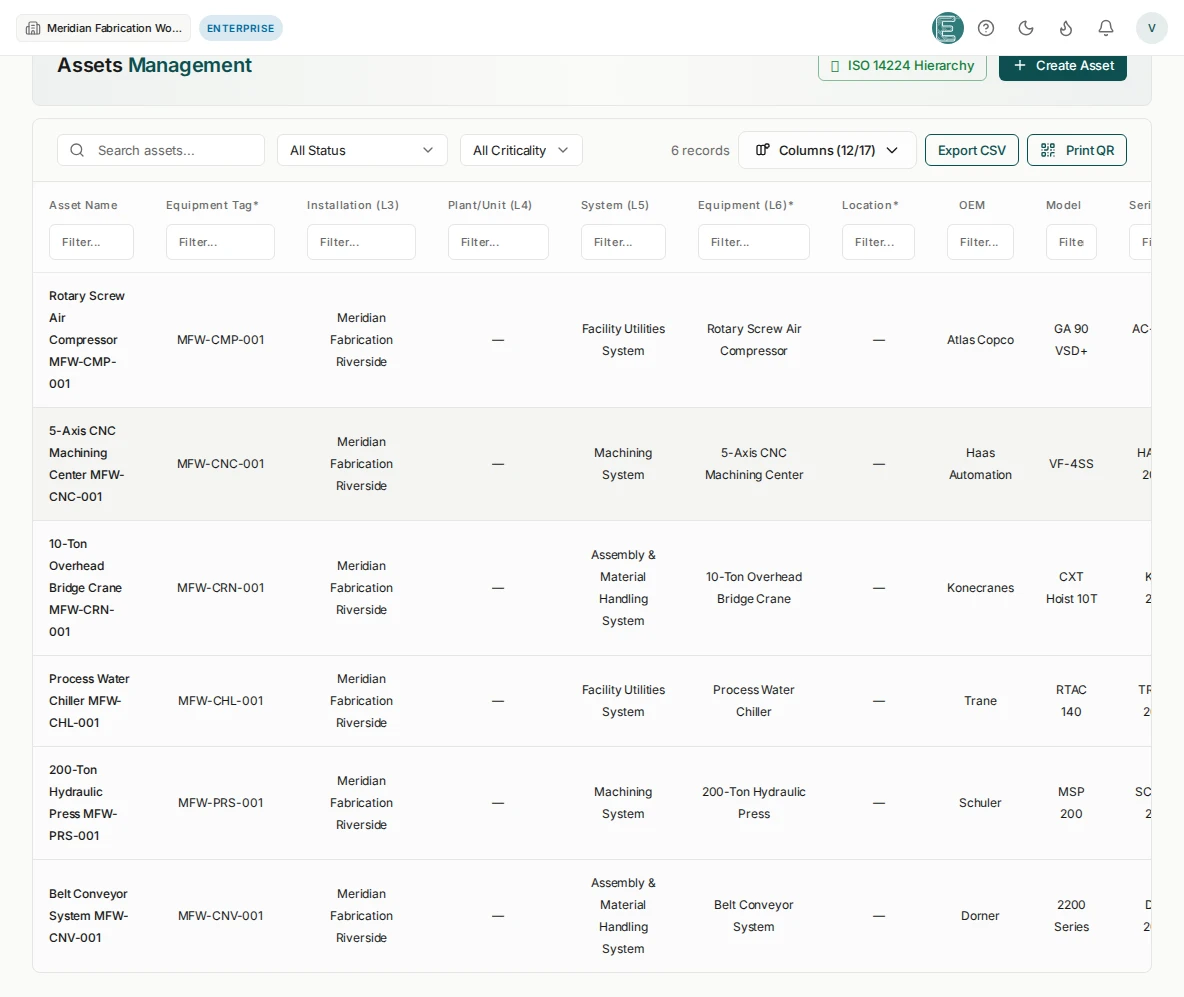
Task: Select Belt Conveyor System asset name
Action: point(88,915)
